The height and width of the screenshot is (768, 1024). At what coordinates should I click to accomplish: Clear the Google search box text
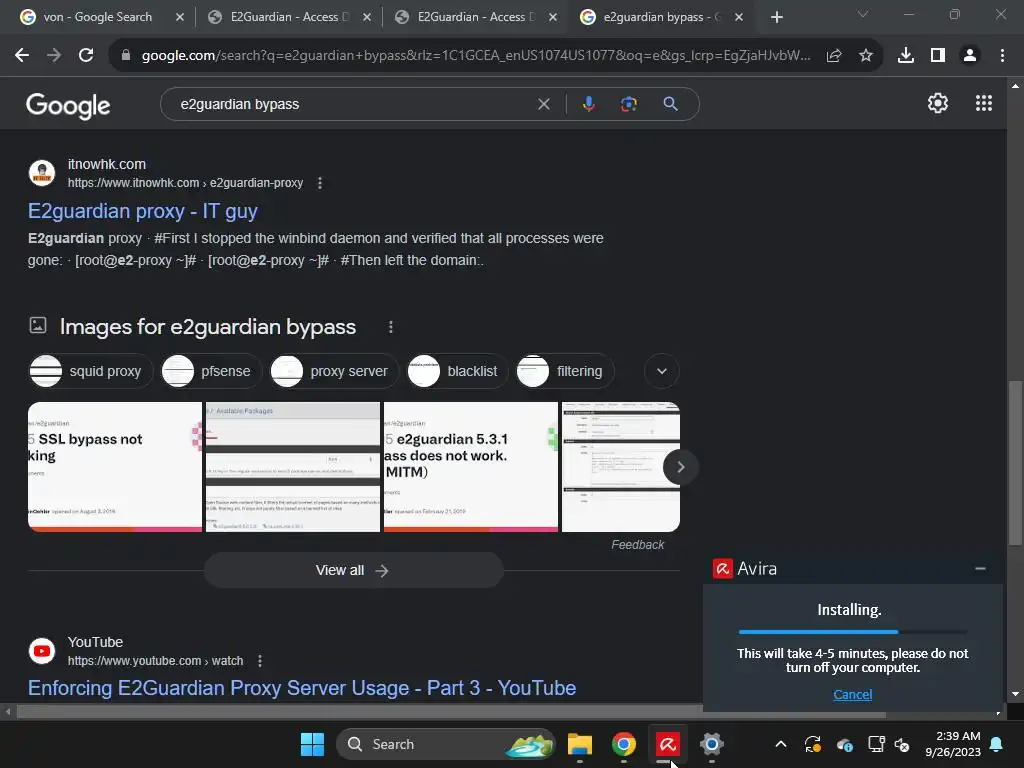(543, 104)
